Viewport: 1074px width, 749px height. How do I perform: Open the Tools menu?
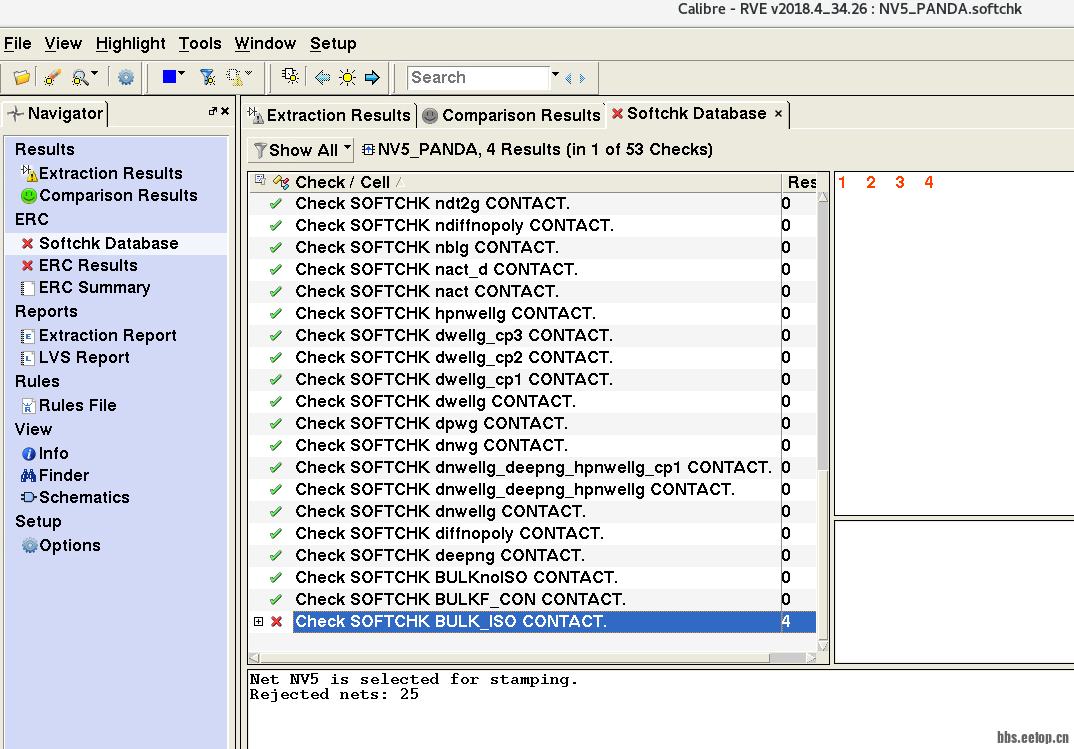[200, 44]
